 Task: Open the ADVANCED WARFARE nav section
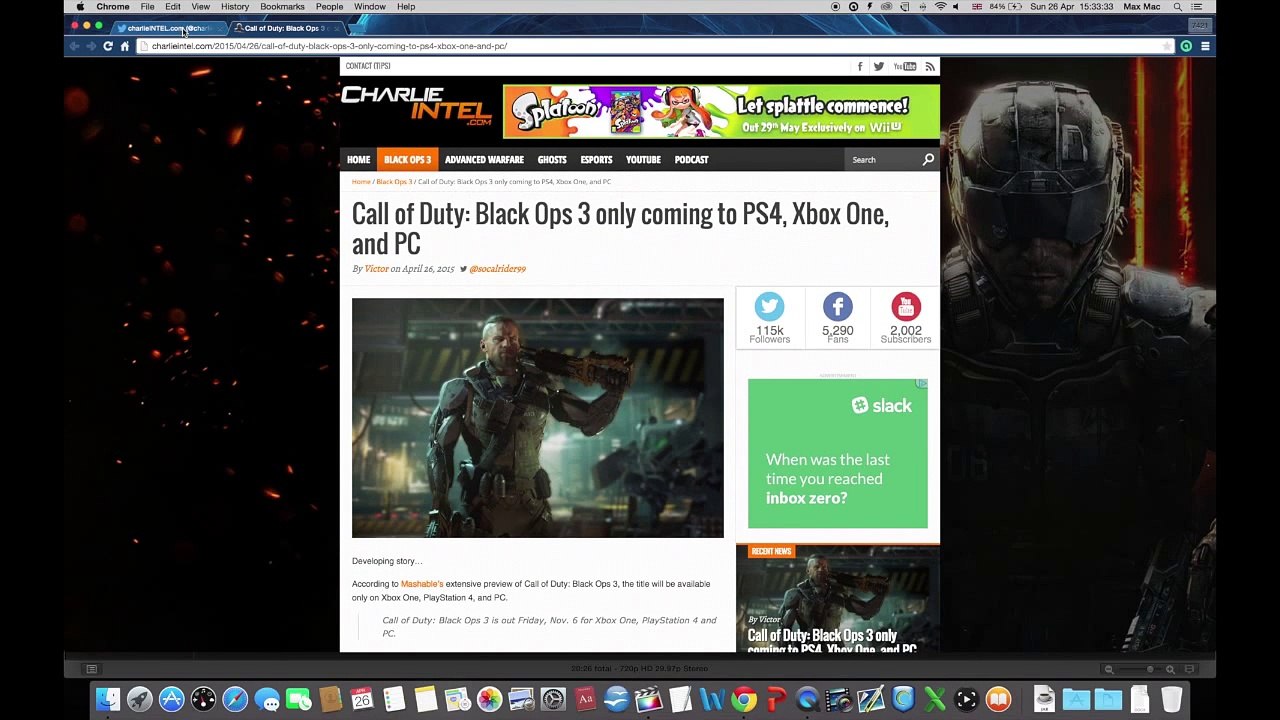(x=484, y=160)
